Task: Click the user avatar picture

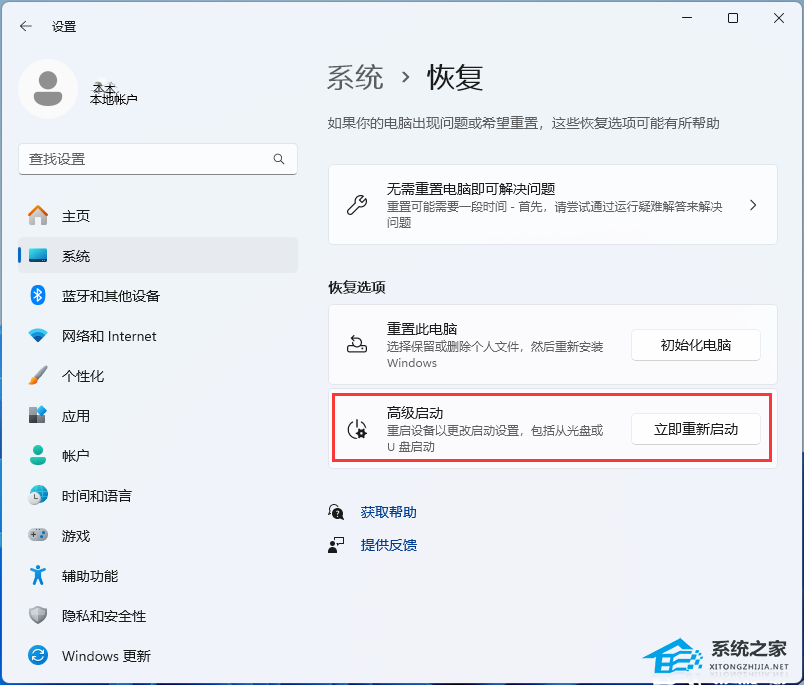Action: click(x=48, y=89)
